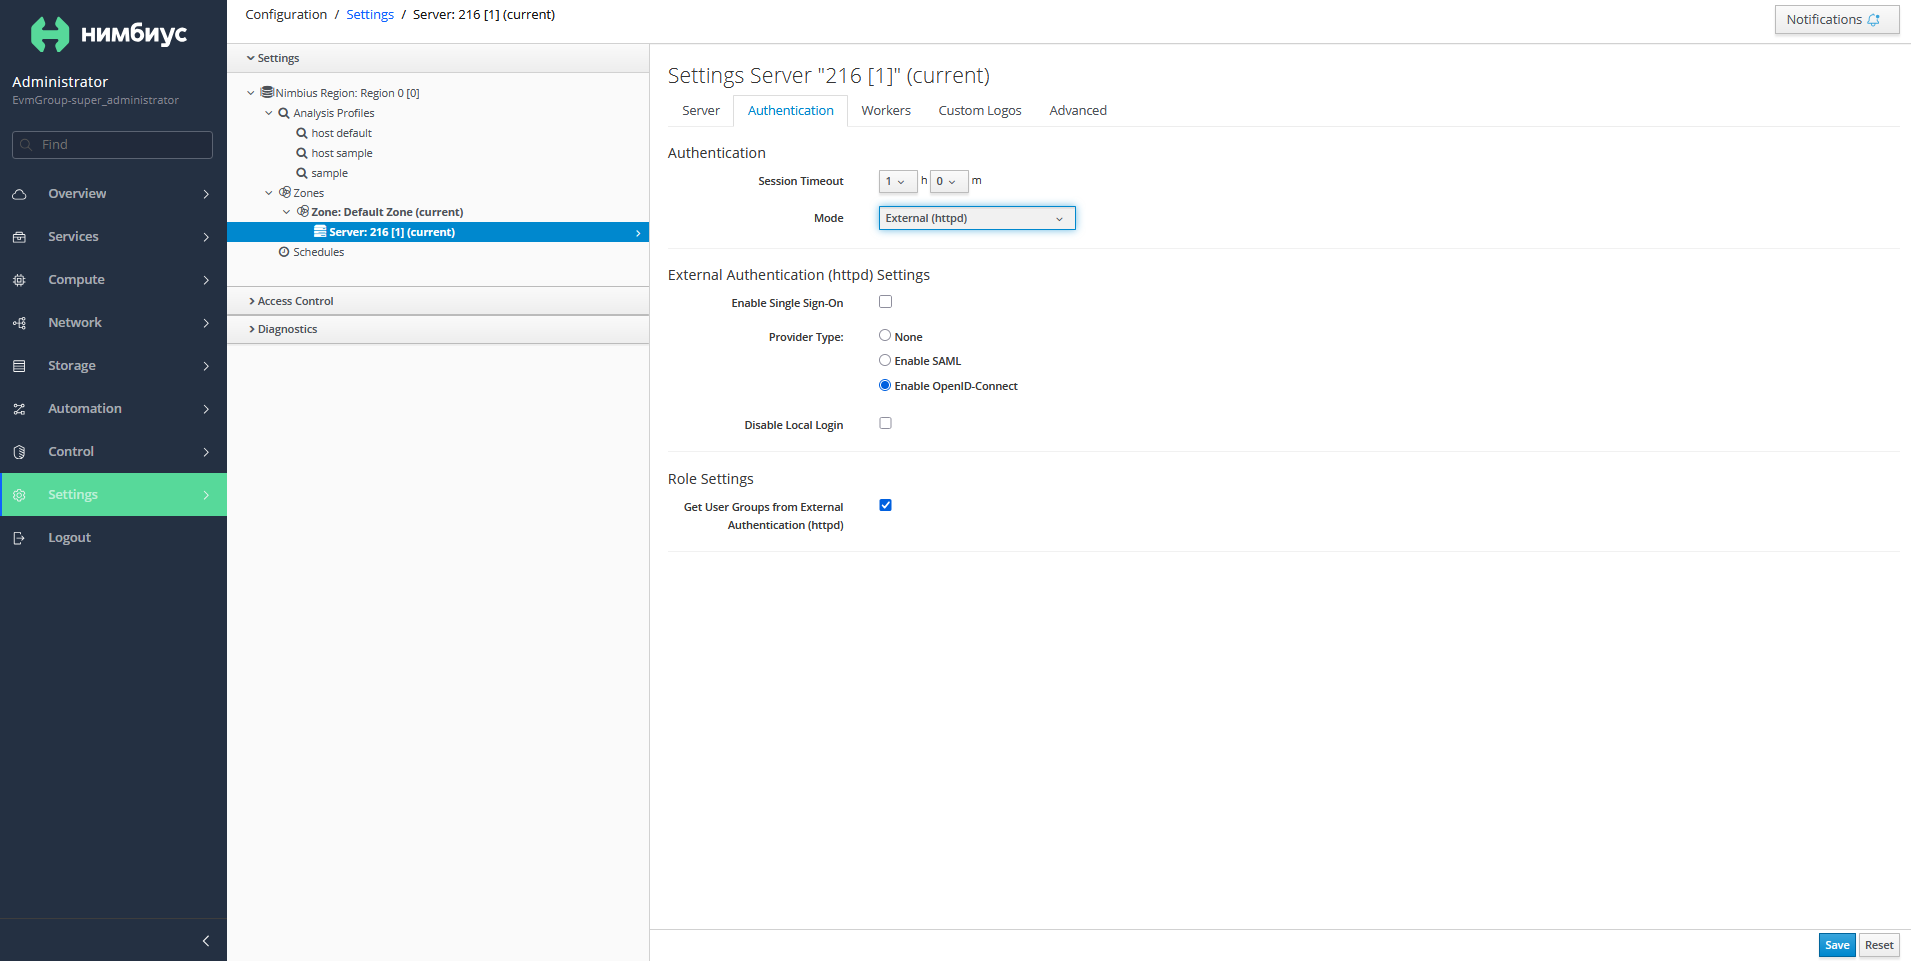Select host sample analysis profile

[341, 153]
